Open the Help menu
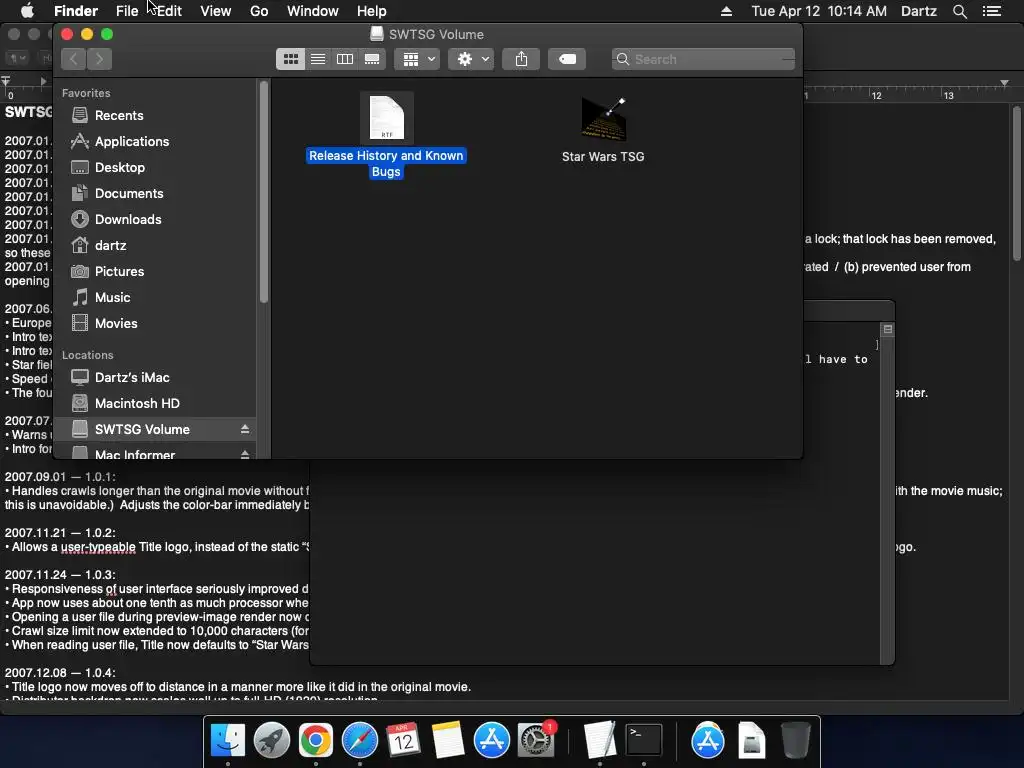 coord(372,11)
